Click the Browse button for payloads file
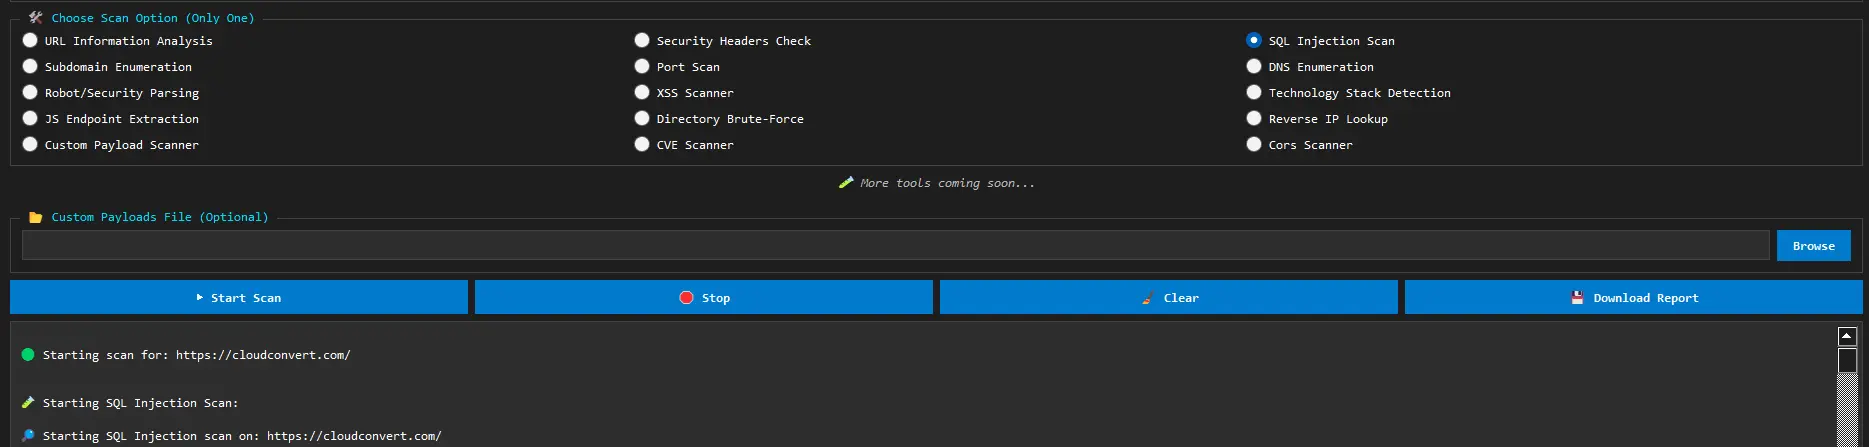The width and height of the screenshot is (1869, 447). [x=1813, y=246]
